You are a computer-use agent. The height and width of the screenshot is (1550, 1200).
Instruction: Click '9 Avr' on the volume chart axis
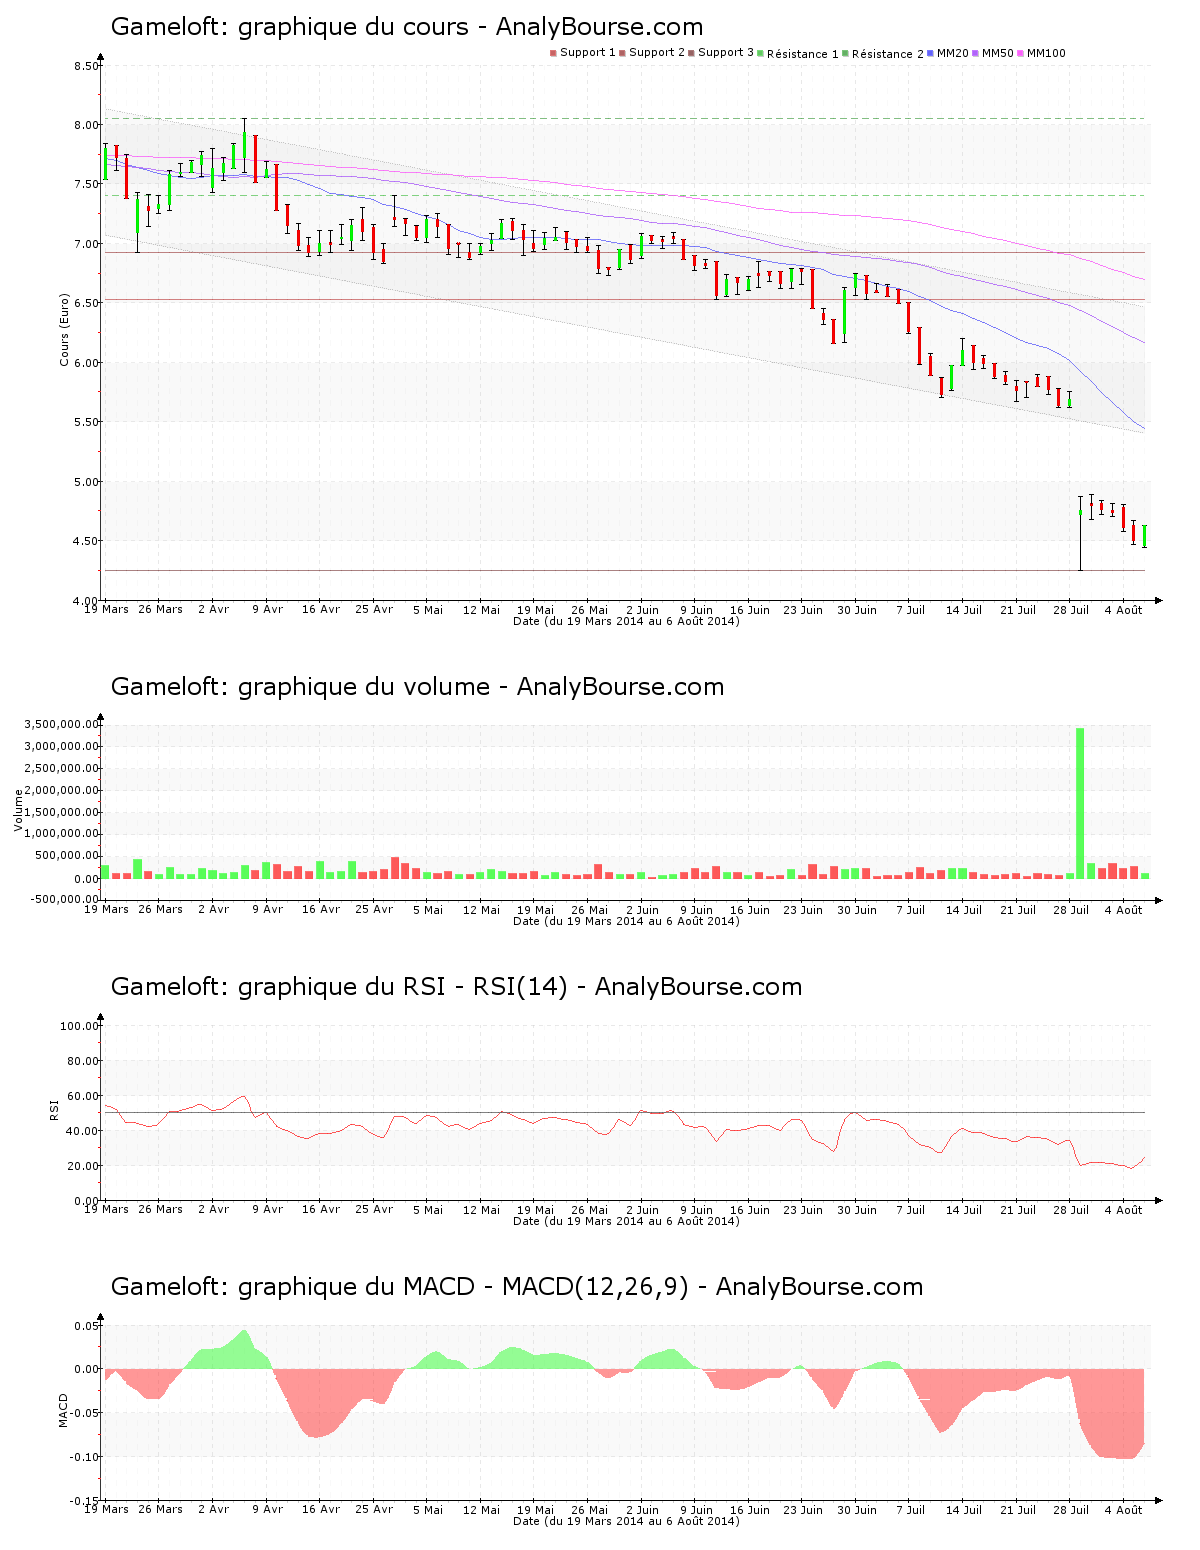click(267, 910)
